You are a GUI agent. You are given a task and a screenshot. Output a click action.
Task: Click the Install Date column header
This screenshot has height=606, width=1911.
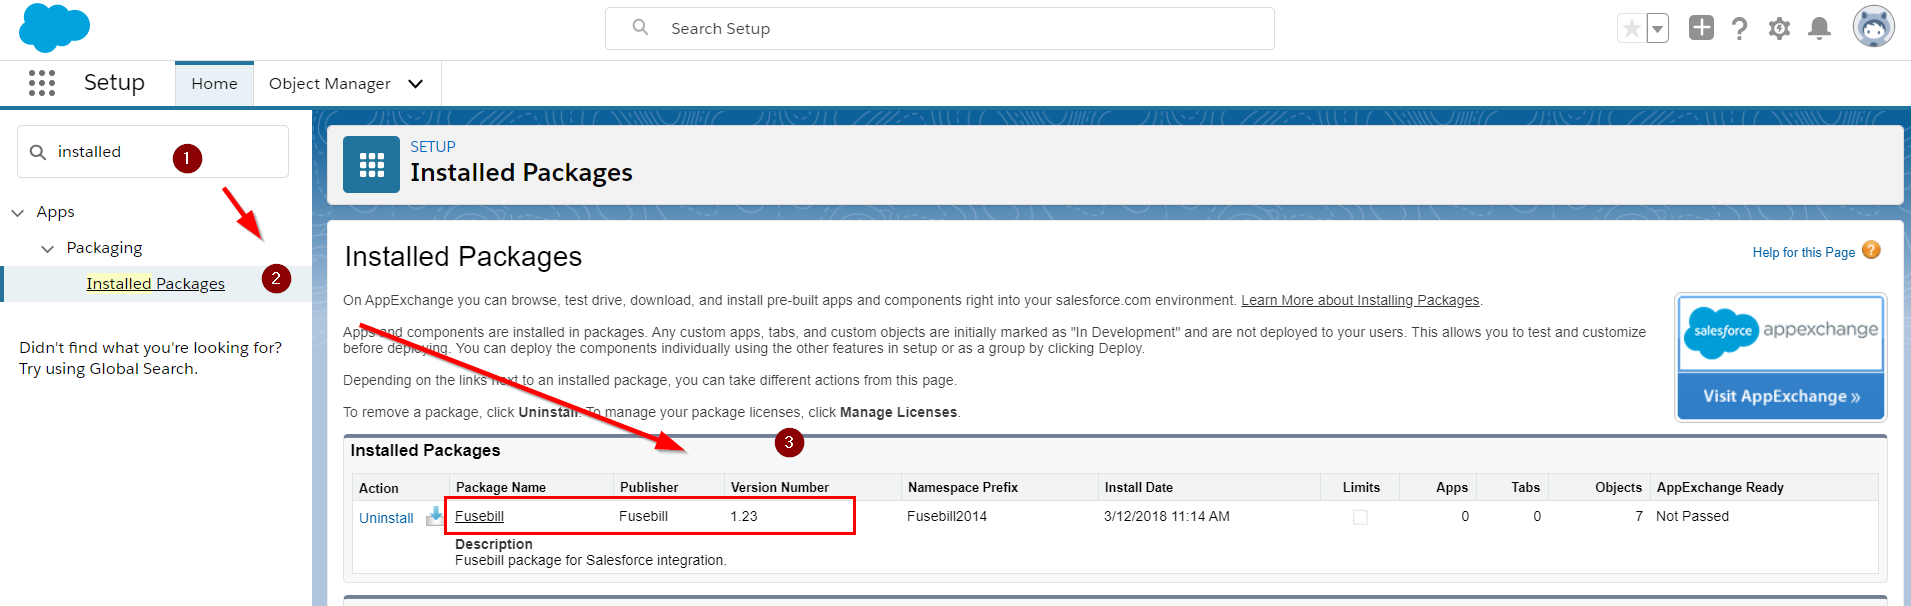click(1139, 487)
